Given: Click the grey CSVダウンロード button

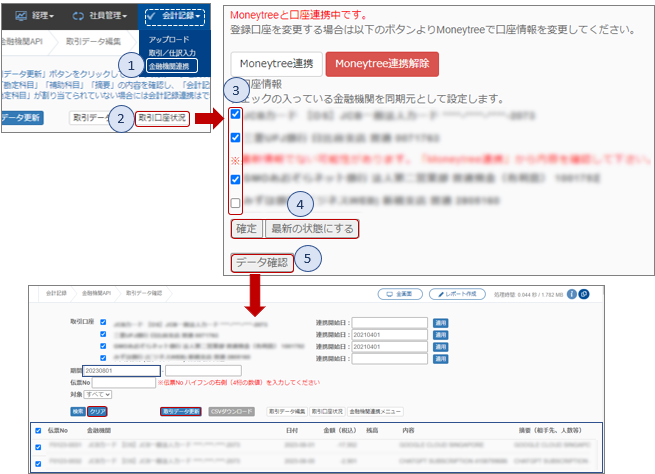Looking at the screenshot, I should click(x=231, y=411).
